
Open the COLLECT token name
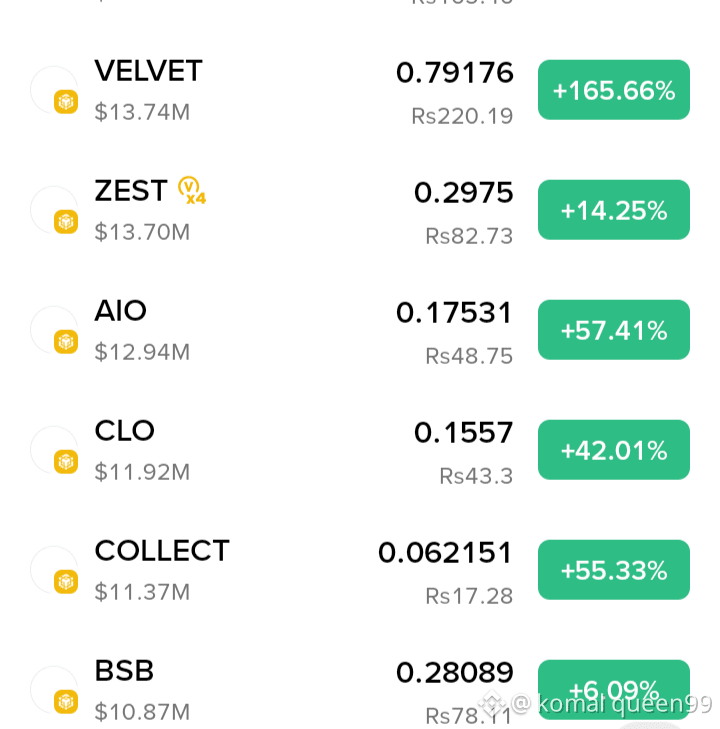click(x=162, y=551)
